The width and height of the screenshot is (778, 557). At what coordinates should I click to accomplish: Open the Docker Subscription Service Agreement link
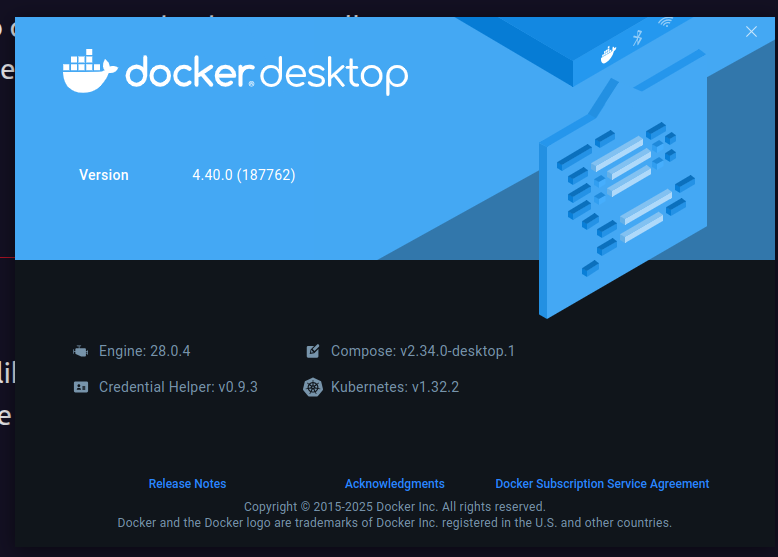(x=602, y=484)
